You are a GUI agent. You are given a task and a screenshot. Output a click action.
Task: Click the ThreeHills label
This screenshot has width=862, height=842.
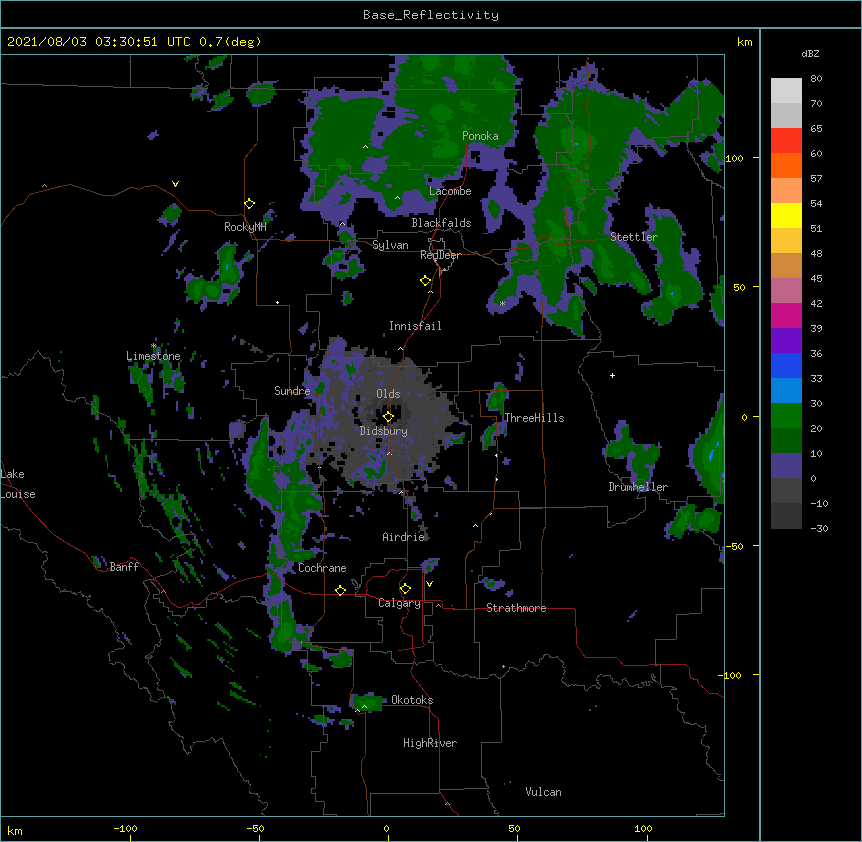coord(534,418)
